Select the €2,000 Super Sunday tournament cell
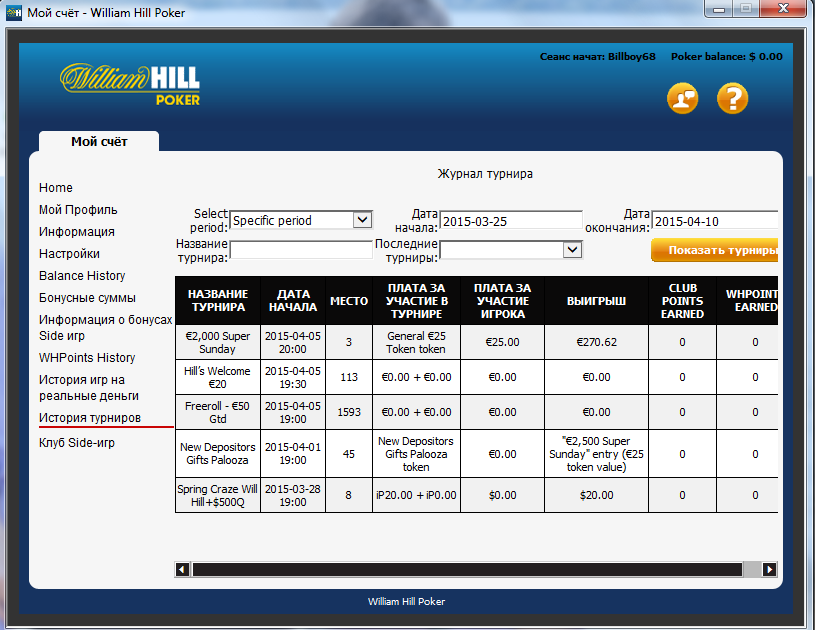The image size is (815, 630). tap(218, 342)
